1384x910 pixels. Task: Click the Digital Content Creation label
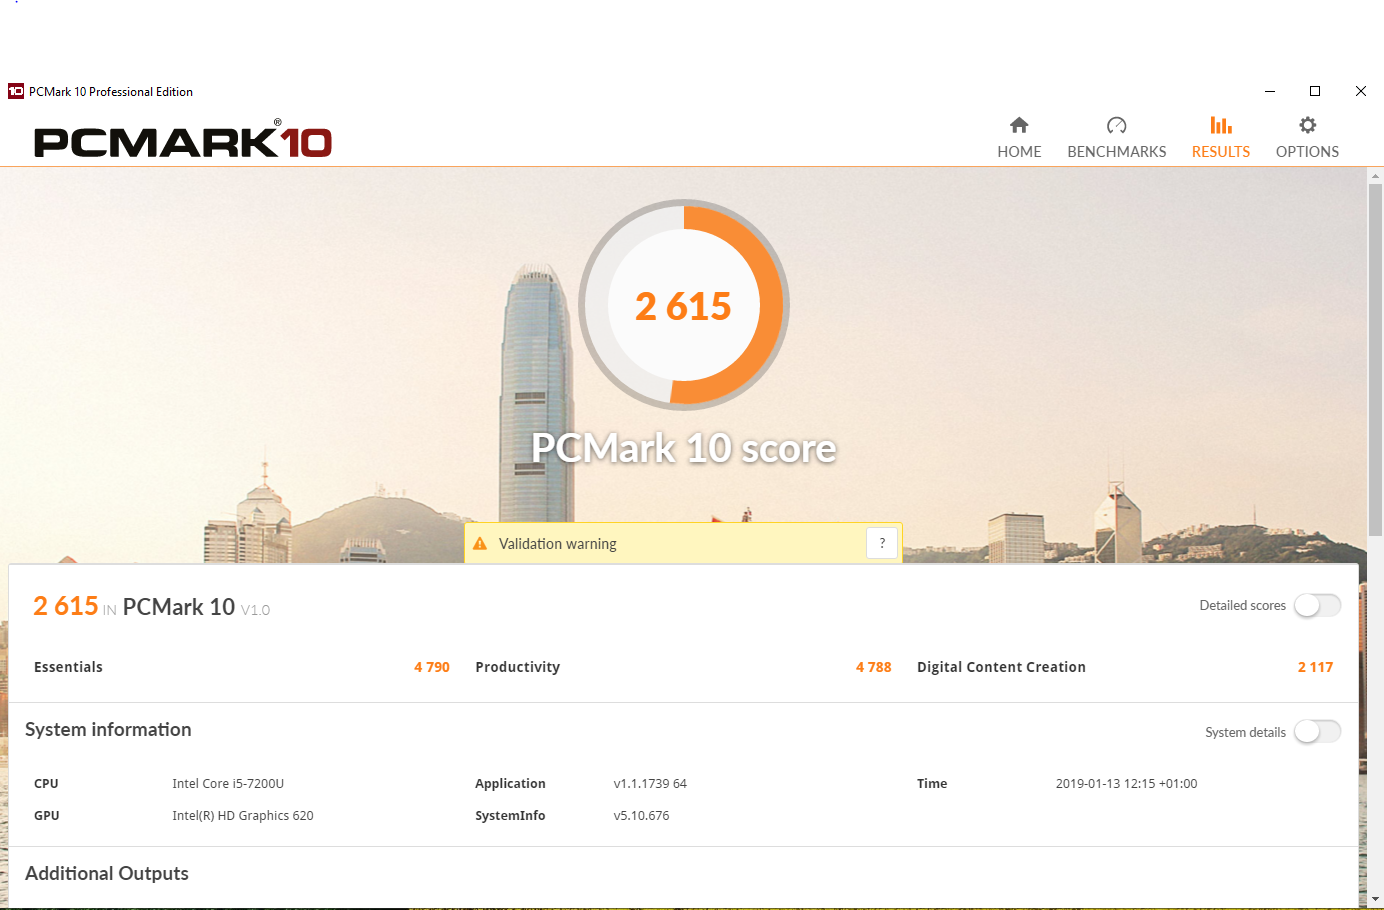(1001, 667)
